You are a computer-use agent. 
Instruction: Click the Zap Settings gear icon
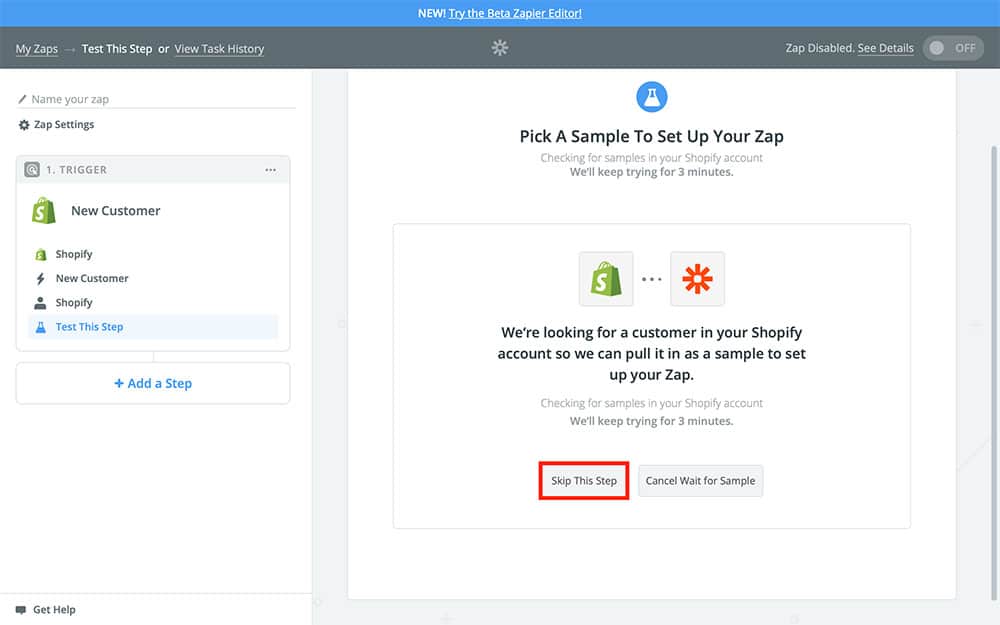point(24,125)
